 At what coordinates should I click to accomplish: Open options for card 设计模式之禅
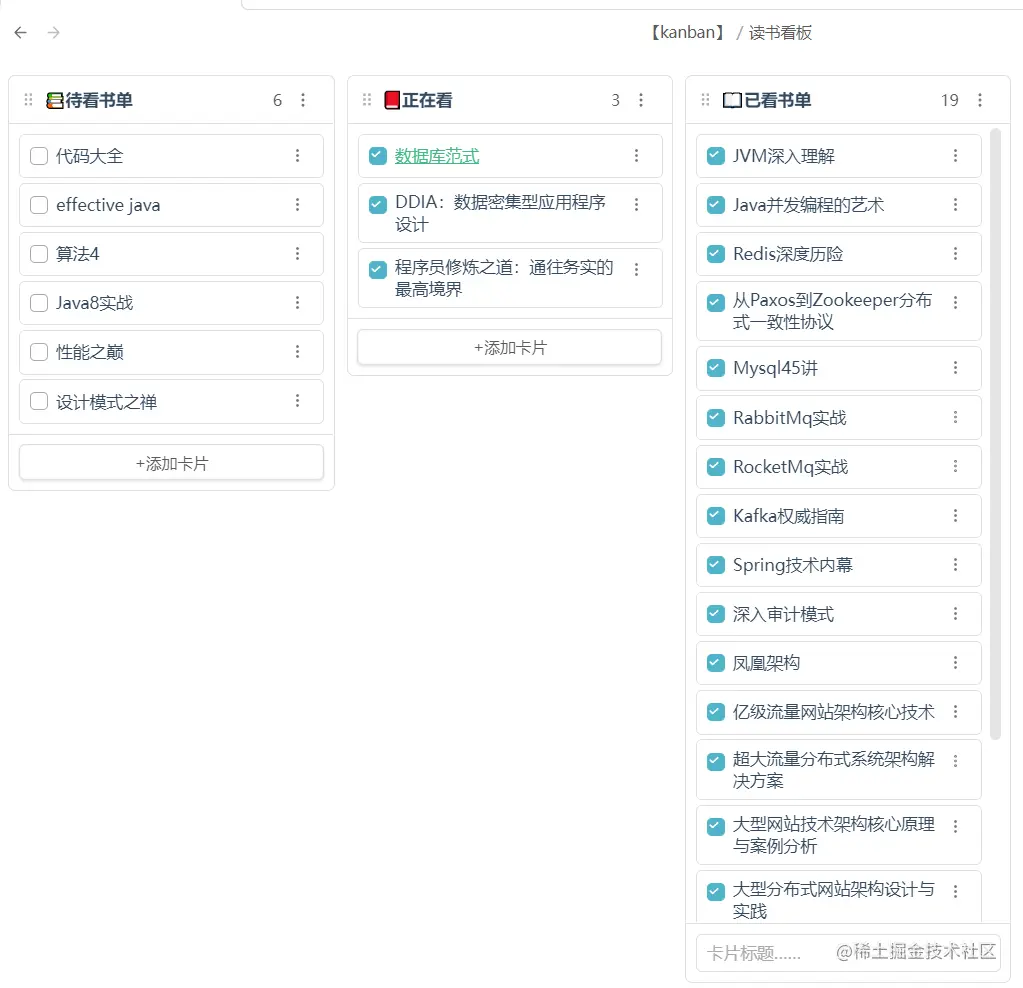pos(298,401)
